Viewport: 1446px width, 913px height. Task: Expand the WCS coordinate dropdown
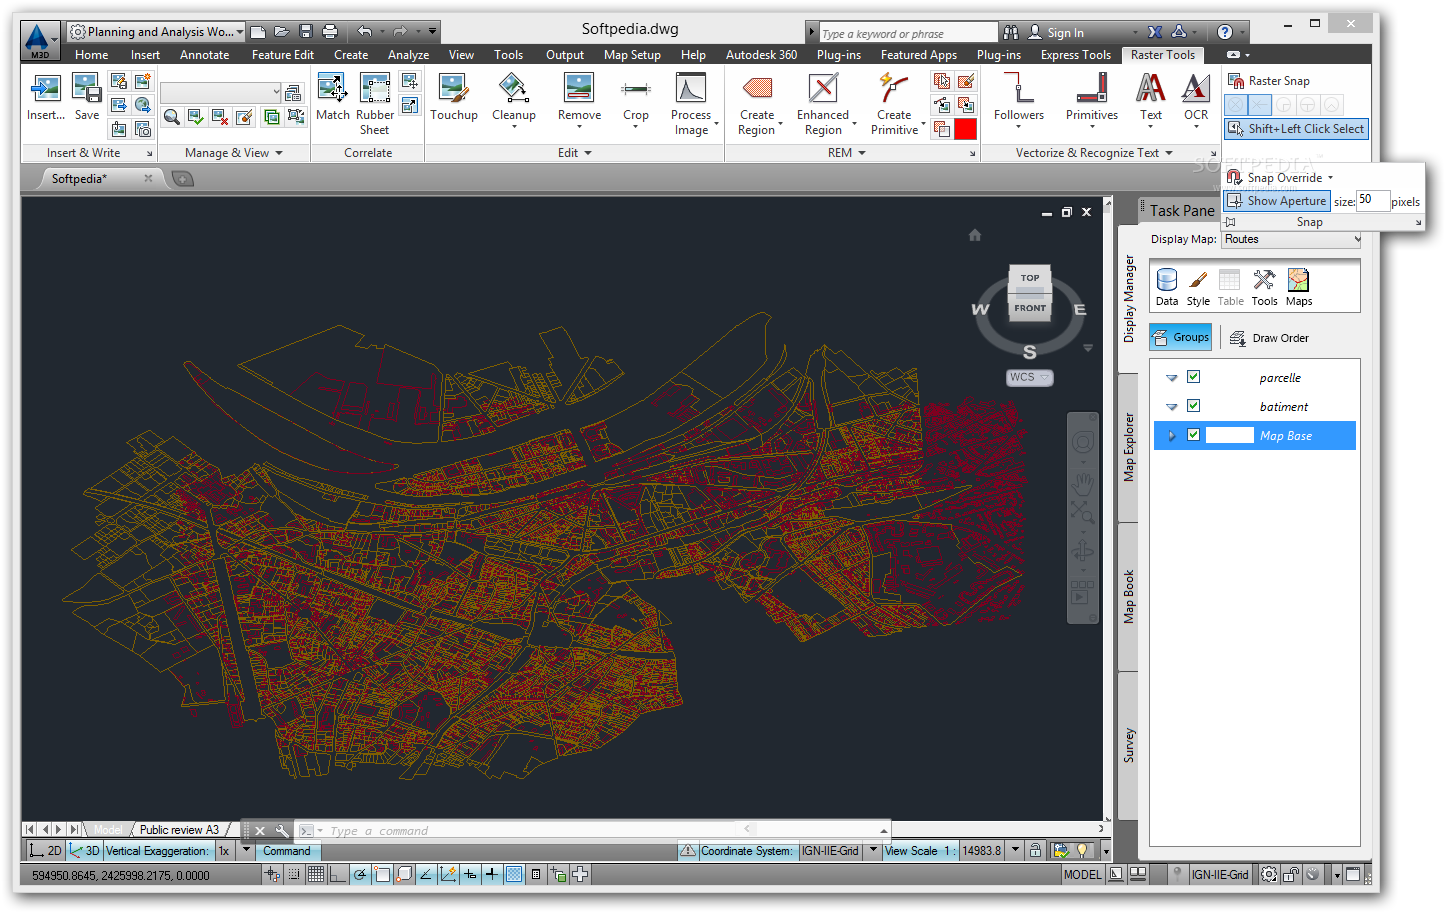tap(1030, 377)
